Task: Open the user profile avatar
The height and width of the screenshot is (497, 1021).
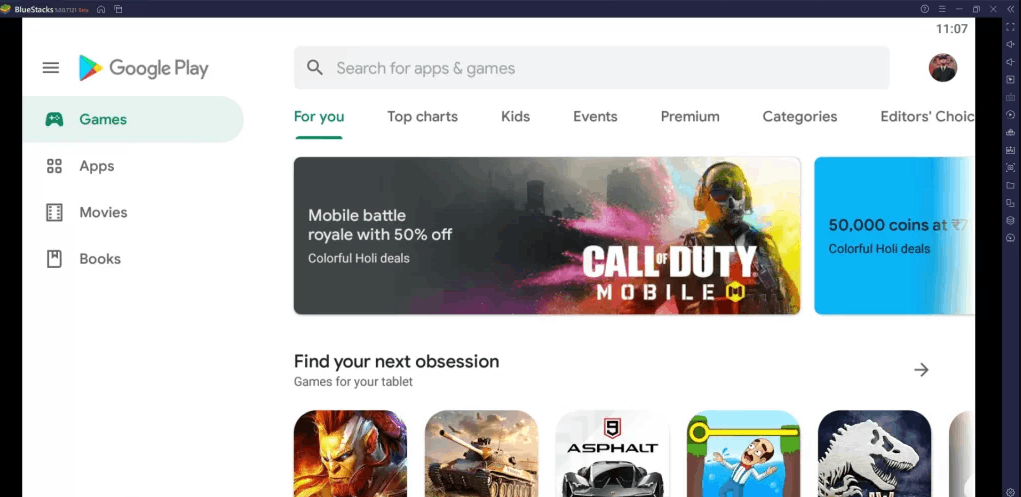Action: click(942, 68)
